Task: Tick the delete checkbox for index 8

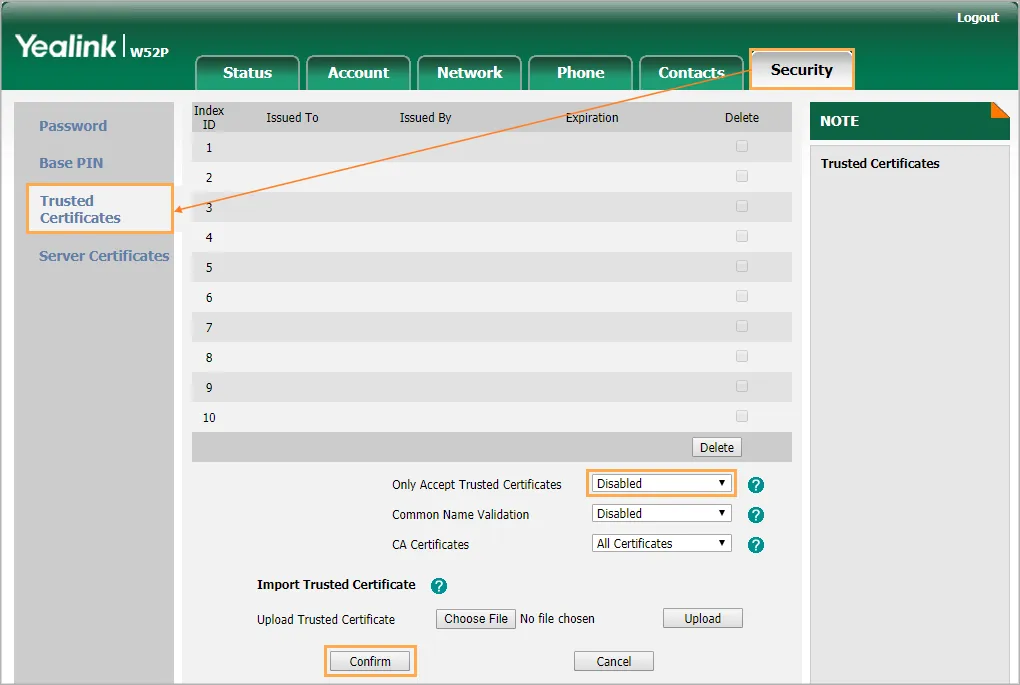Action: click(742, 356)
